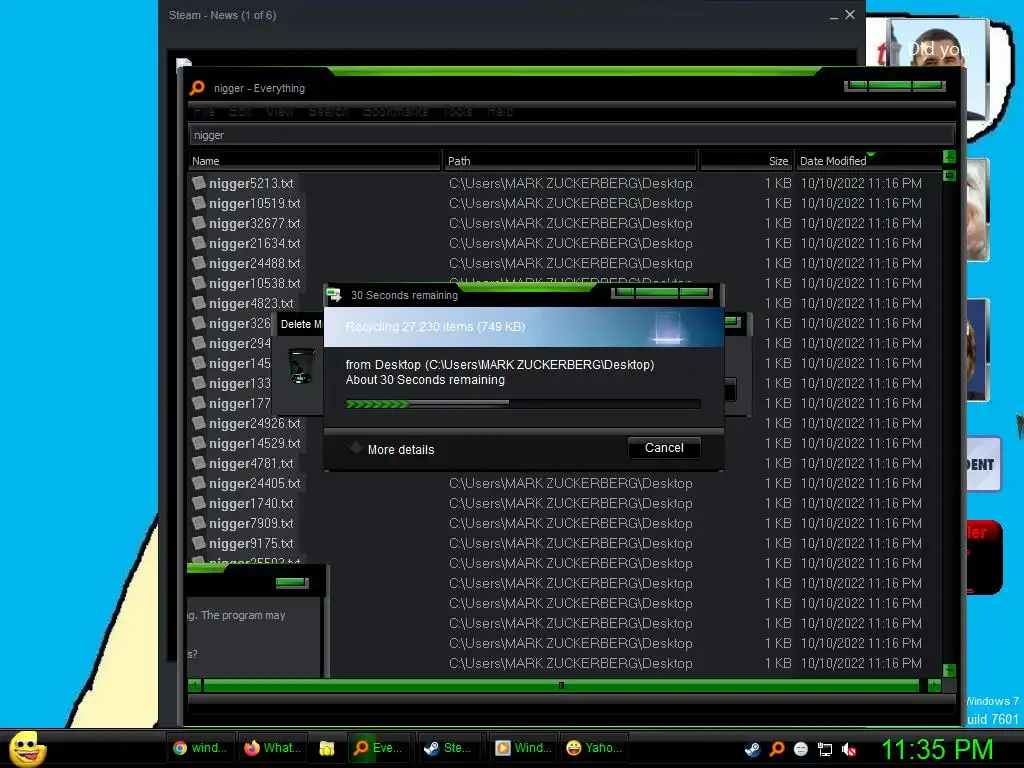Click 'Steam - News (1 of 6)' title
This screenshot has height=768, width=1024.
(222, 15)
